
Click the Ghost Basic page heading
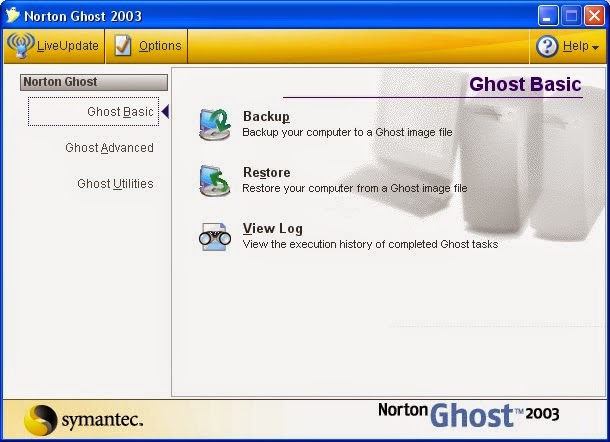[525, 84]
